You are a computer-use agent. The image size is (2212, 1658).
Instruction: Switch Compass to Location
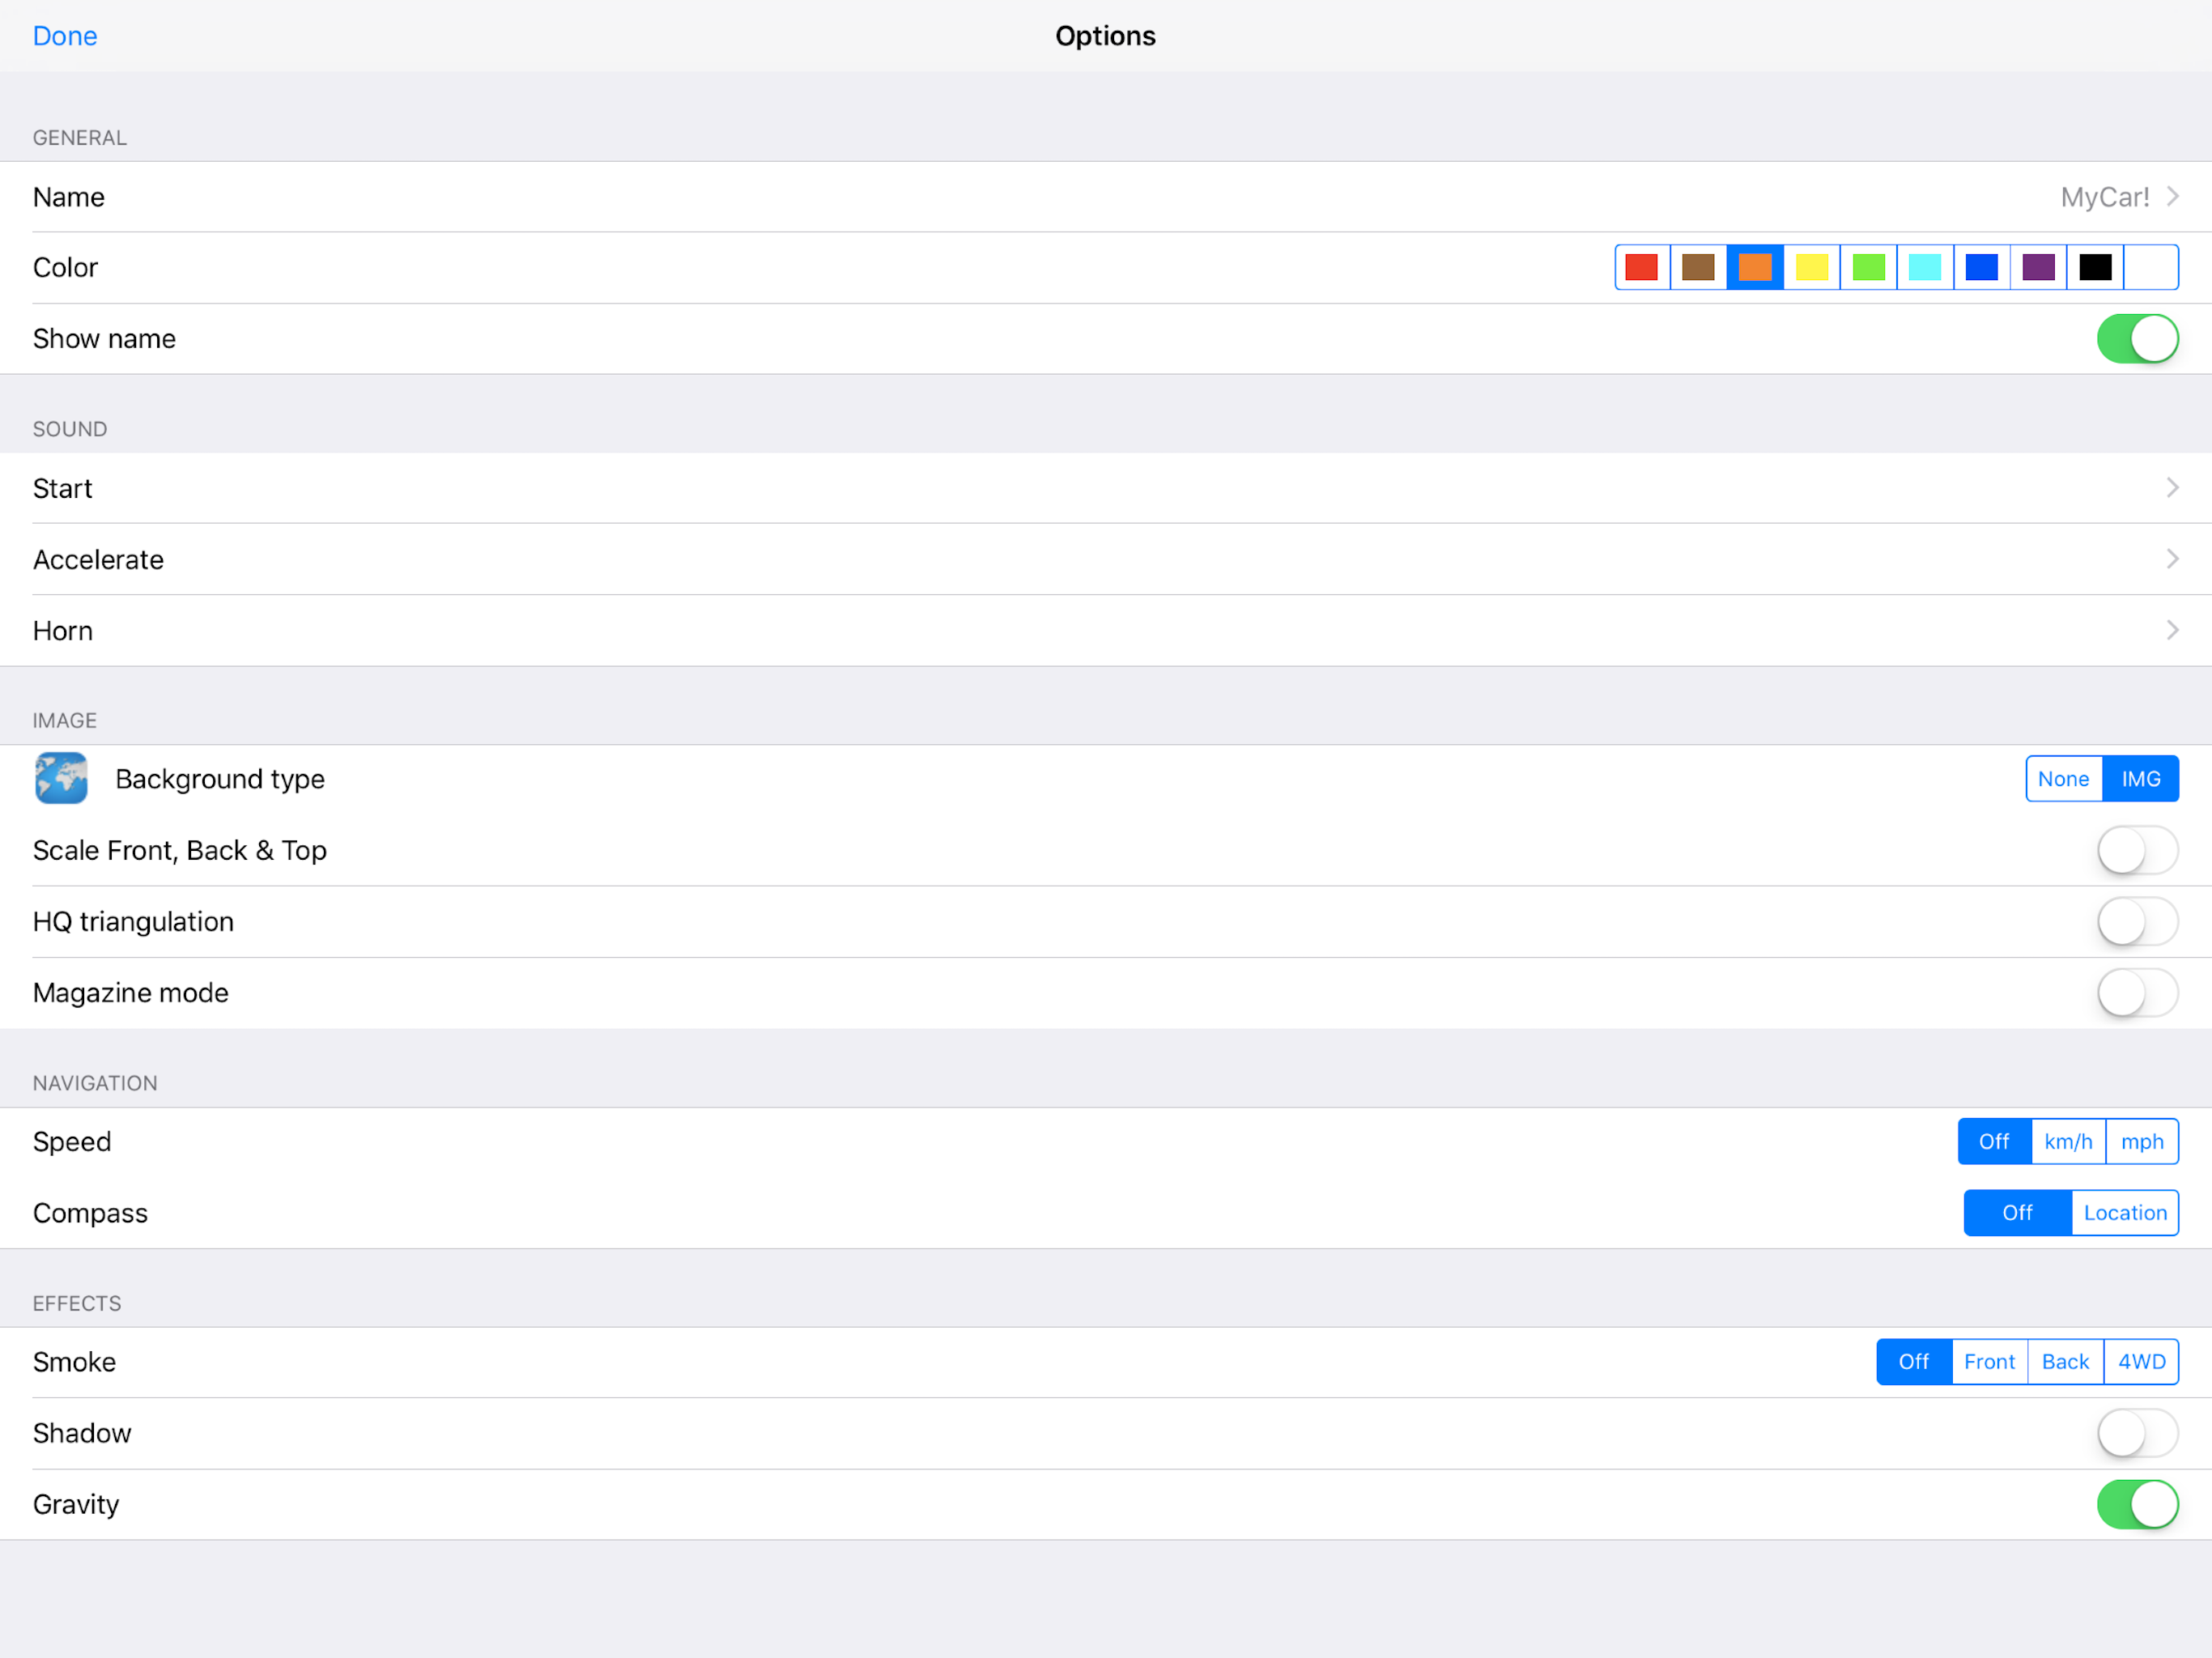point(2124,1212)
